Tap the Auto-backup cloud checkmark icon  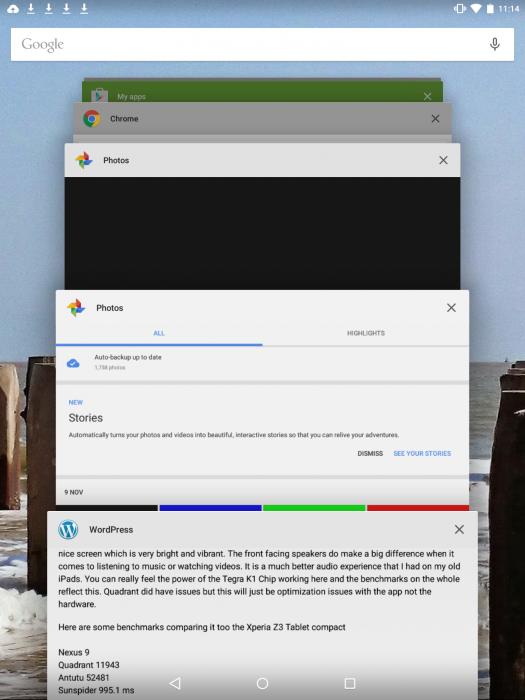tap(73, 363)
